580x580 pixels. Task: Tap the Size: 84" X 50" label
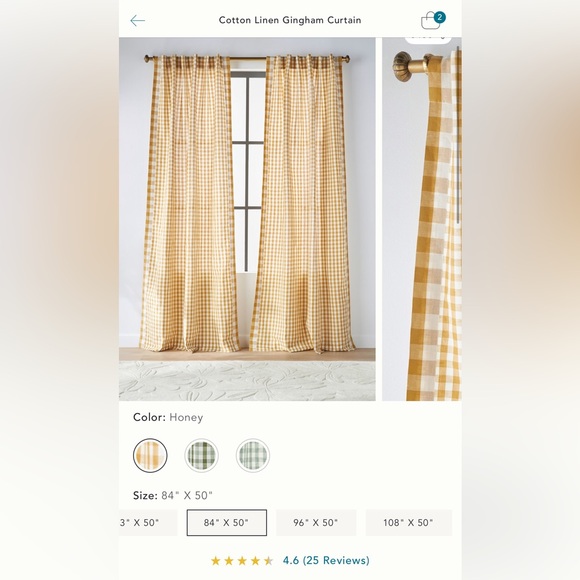pyautogui.click(x=173, y=495)
